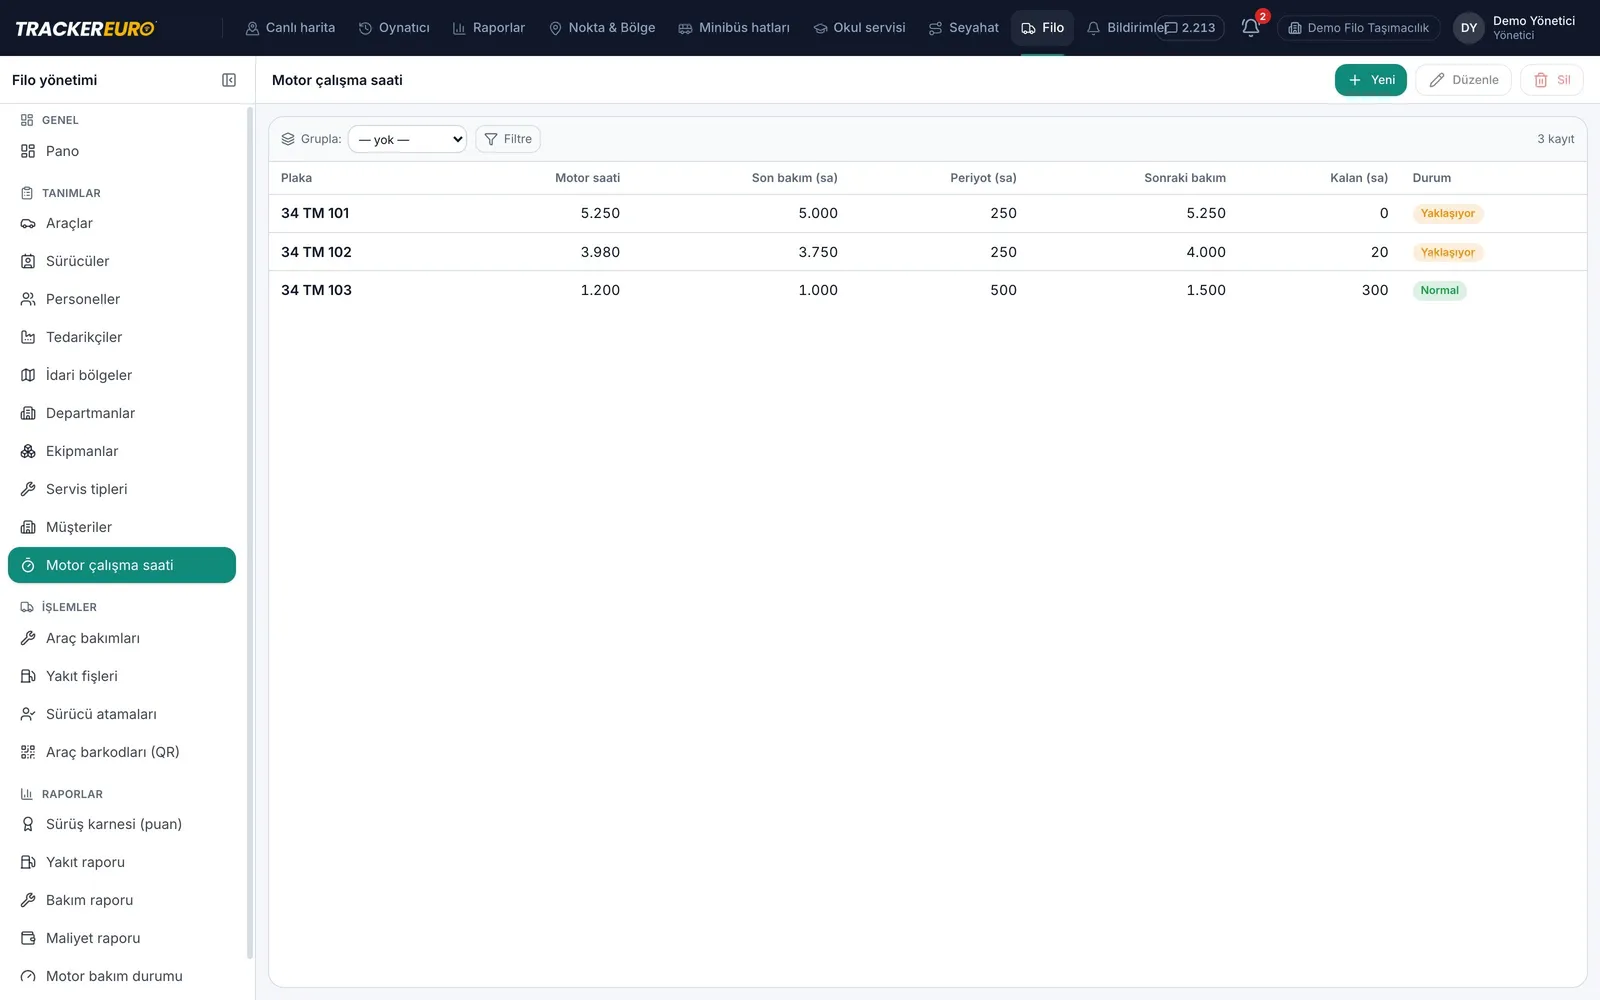Image resolution: width=1600 pixels, height=1000 pixels.
Task: Click the Araç barkodları QR icon
Action: click(x=28, y=752)
